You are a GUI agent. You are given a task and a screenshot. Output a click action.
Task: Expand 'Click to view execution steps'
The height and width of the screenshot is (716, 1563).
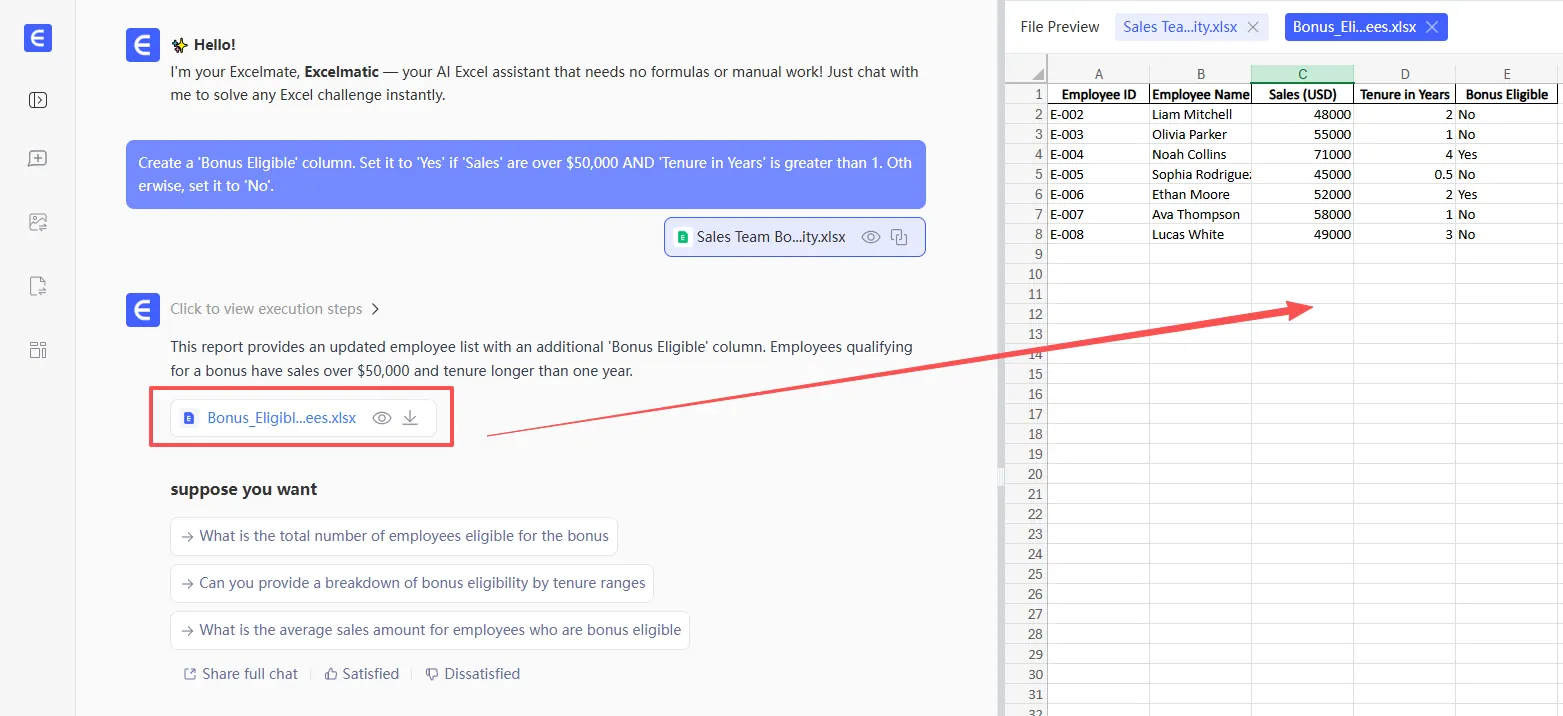pos(275,309)
